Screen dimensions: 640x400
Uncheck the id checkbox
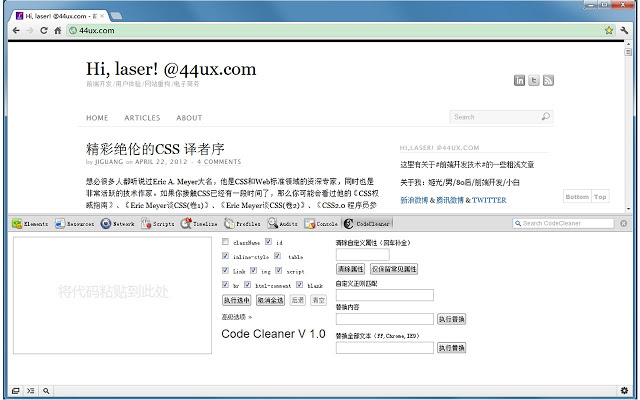[x=268, y=242]
